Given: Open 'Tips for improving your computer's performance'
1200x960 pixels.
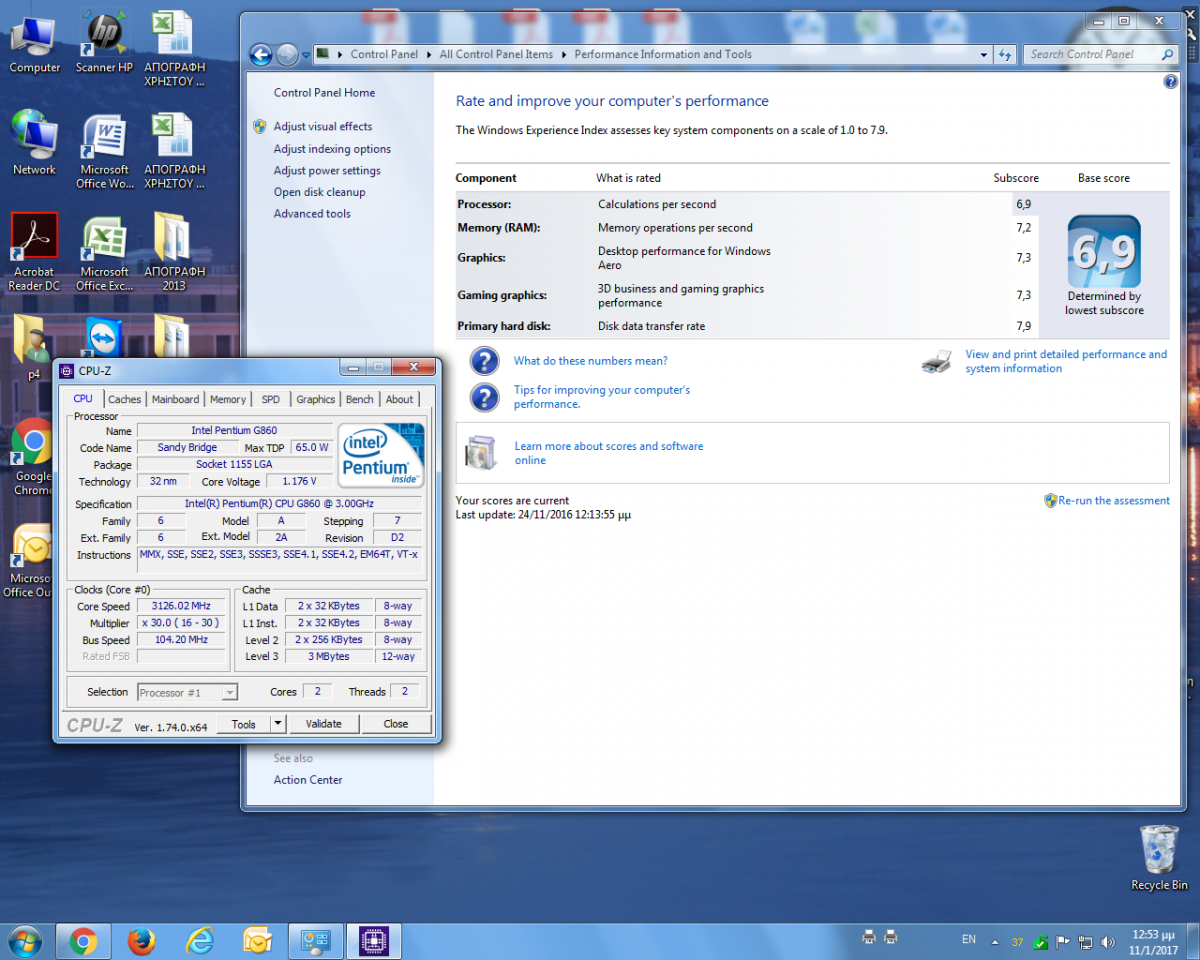Looking at the screenshot, I should point(602,397).
